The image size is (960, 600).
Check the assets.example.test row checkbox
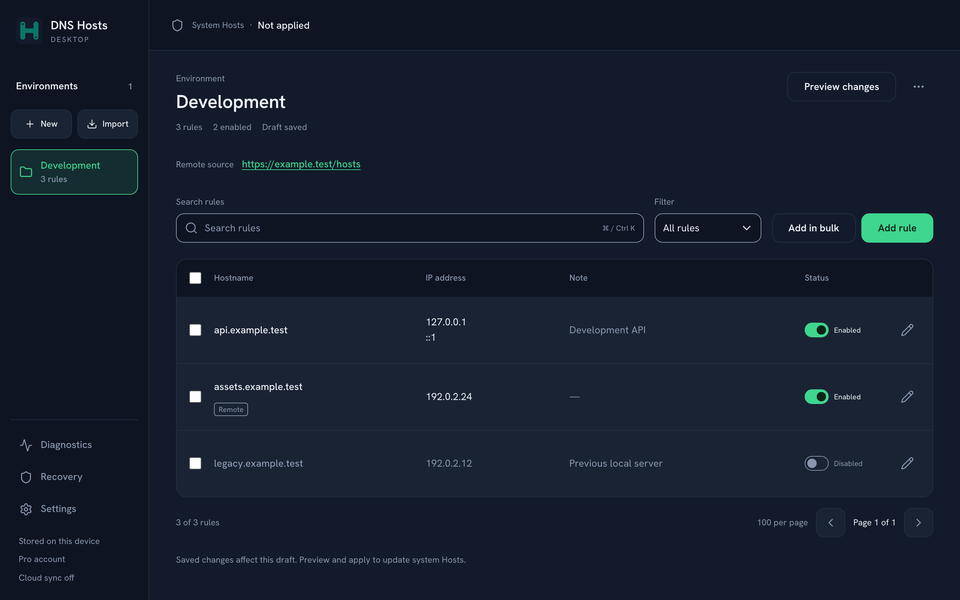point(195,397)
